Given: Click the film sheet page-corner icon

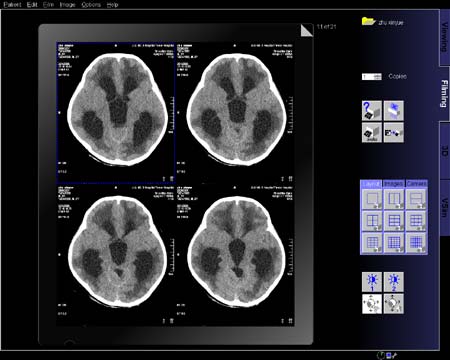Looking at the screenshot, I should (x=307, y=30).
